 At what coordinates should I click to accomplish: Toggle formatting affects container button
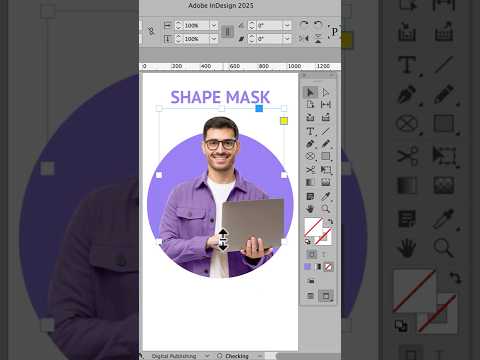click(311, 255)
